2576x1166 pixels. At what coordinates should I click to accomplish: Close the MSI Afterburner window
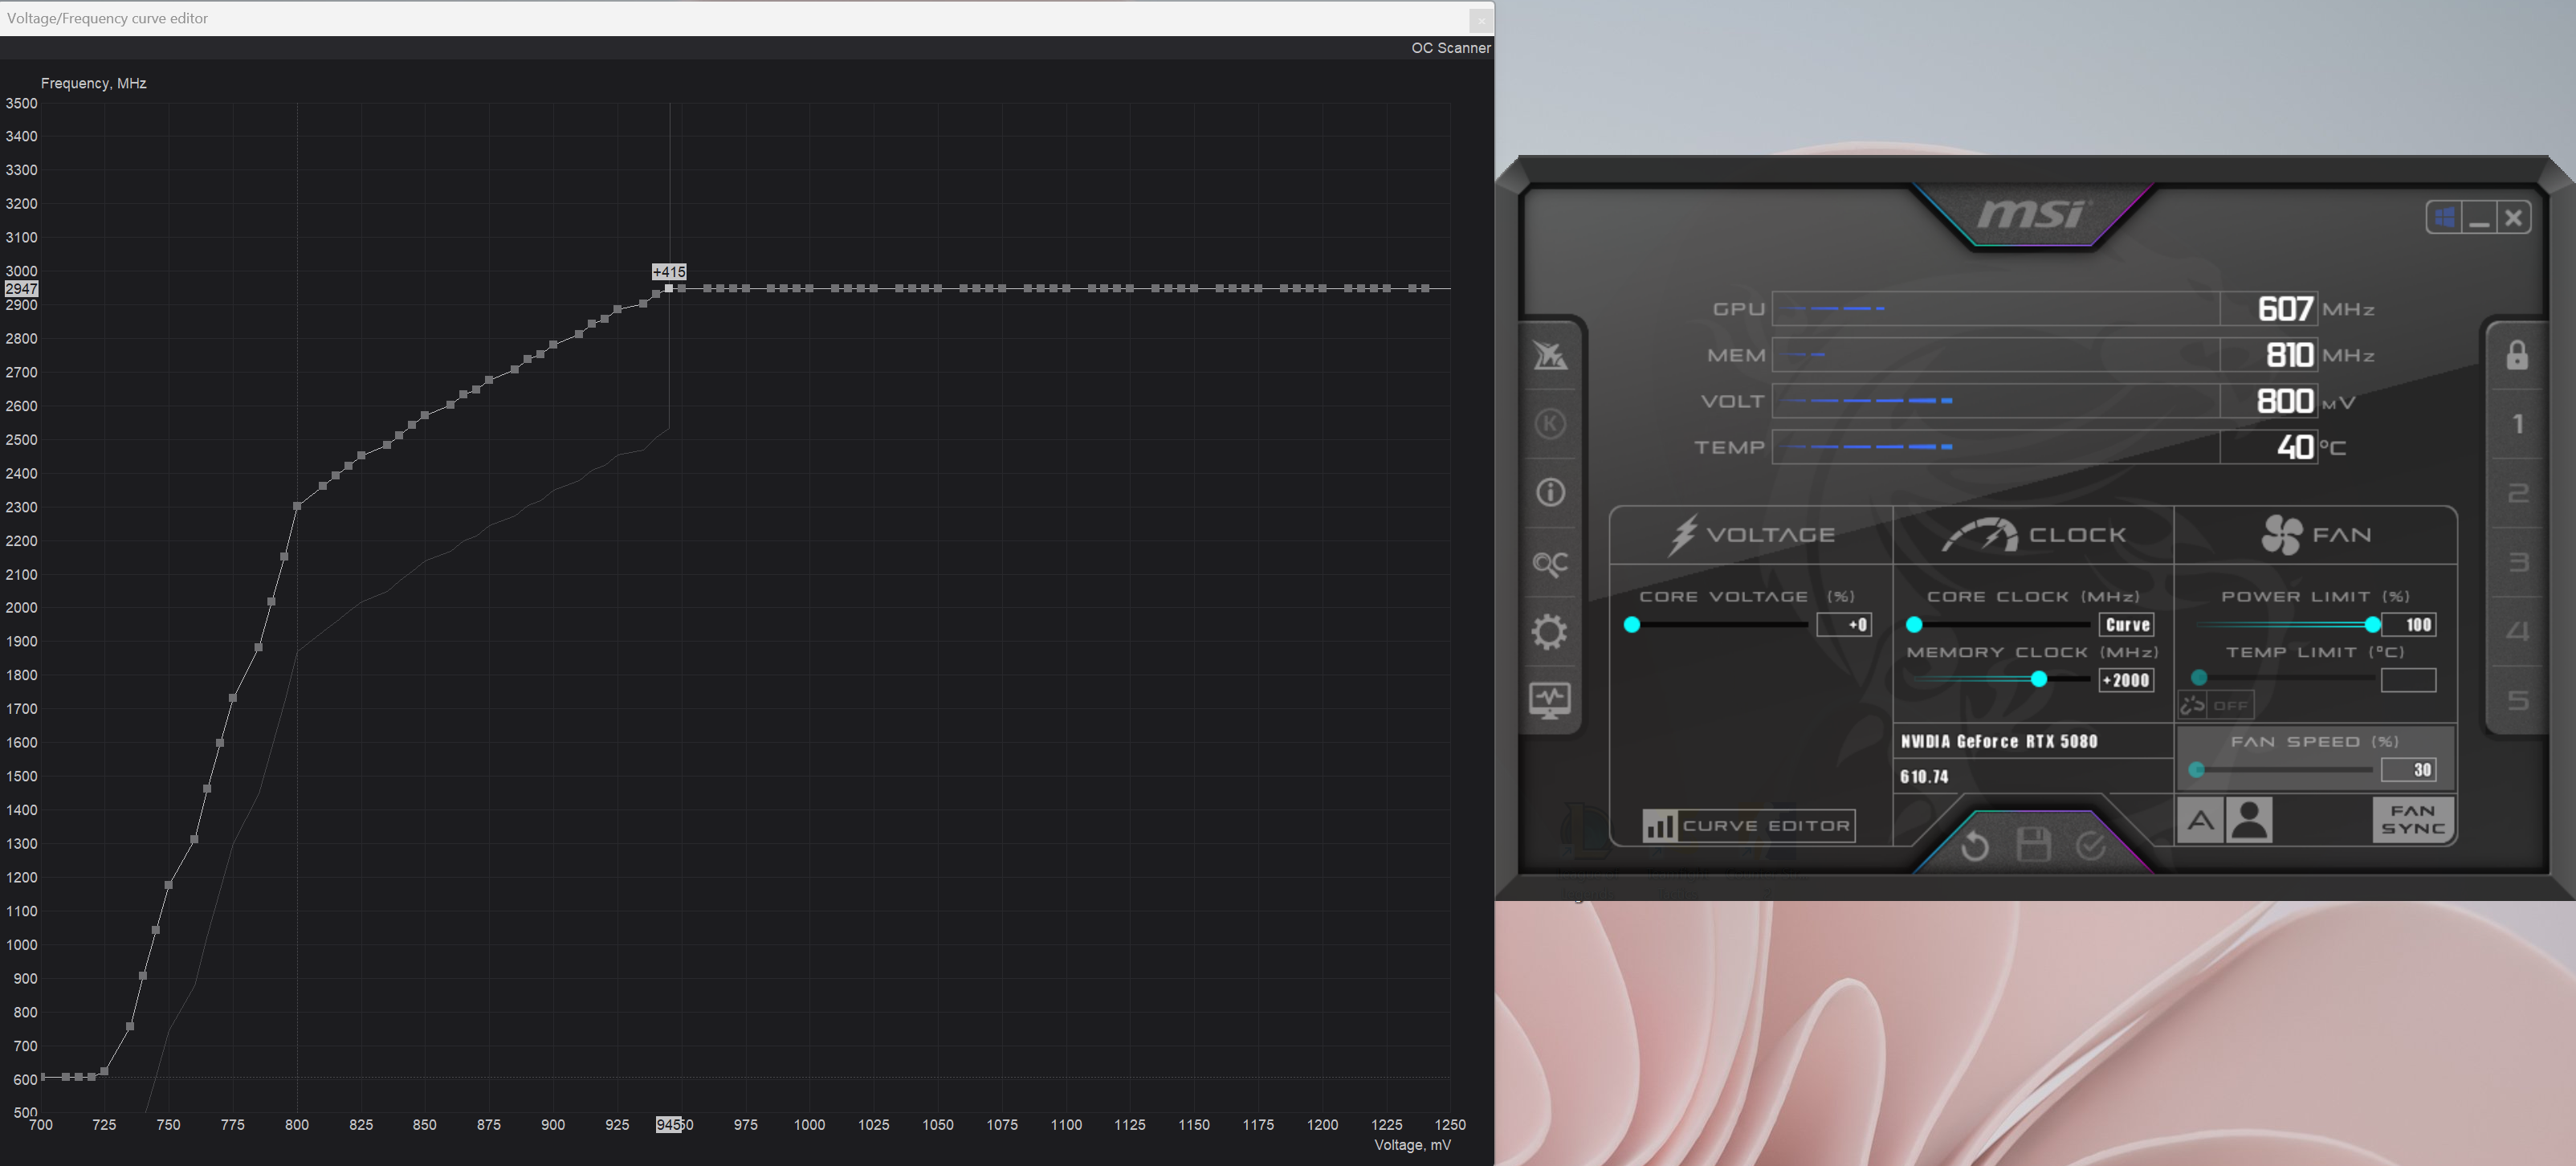(2513, 217)
